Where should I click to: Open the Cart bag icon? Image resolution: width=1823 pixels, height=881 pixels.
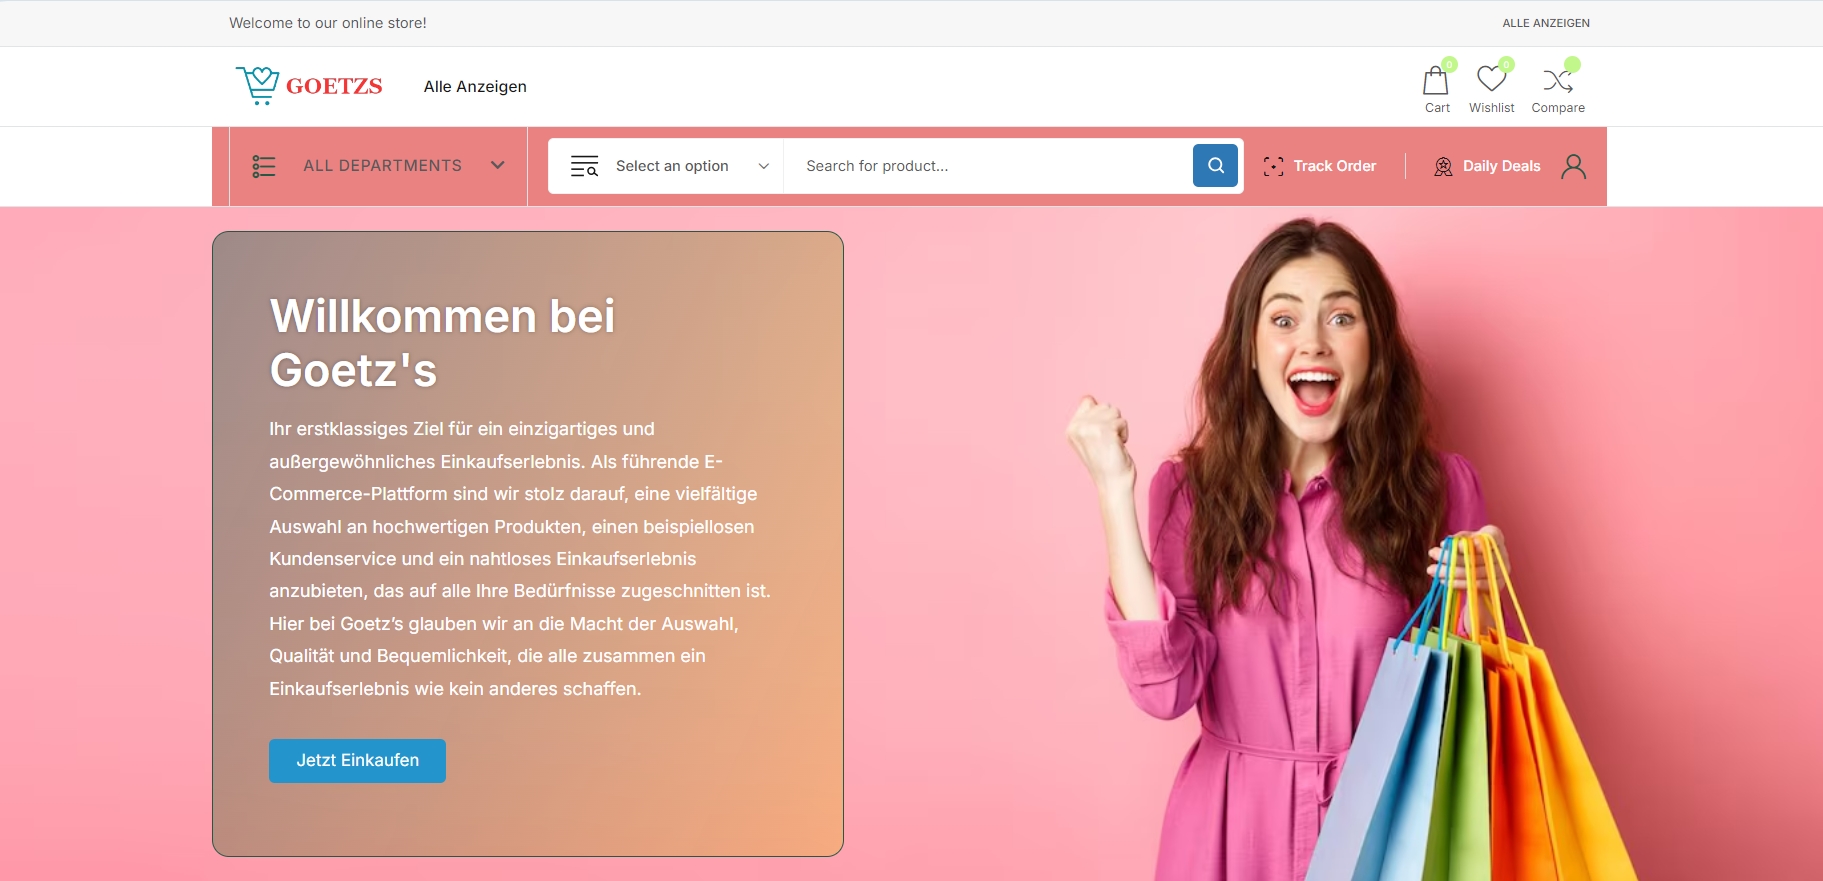tap(1436, 80)
